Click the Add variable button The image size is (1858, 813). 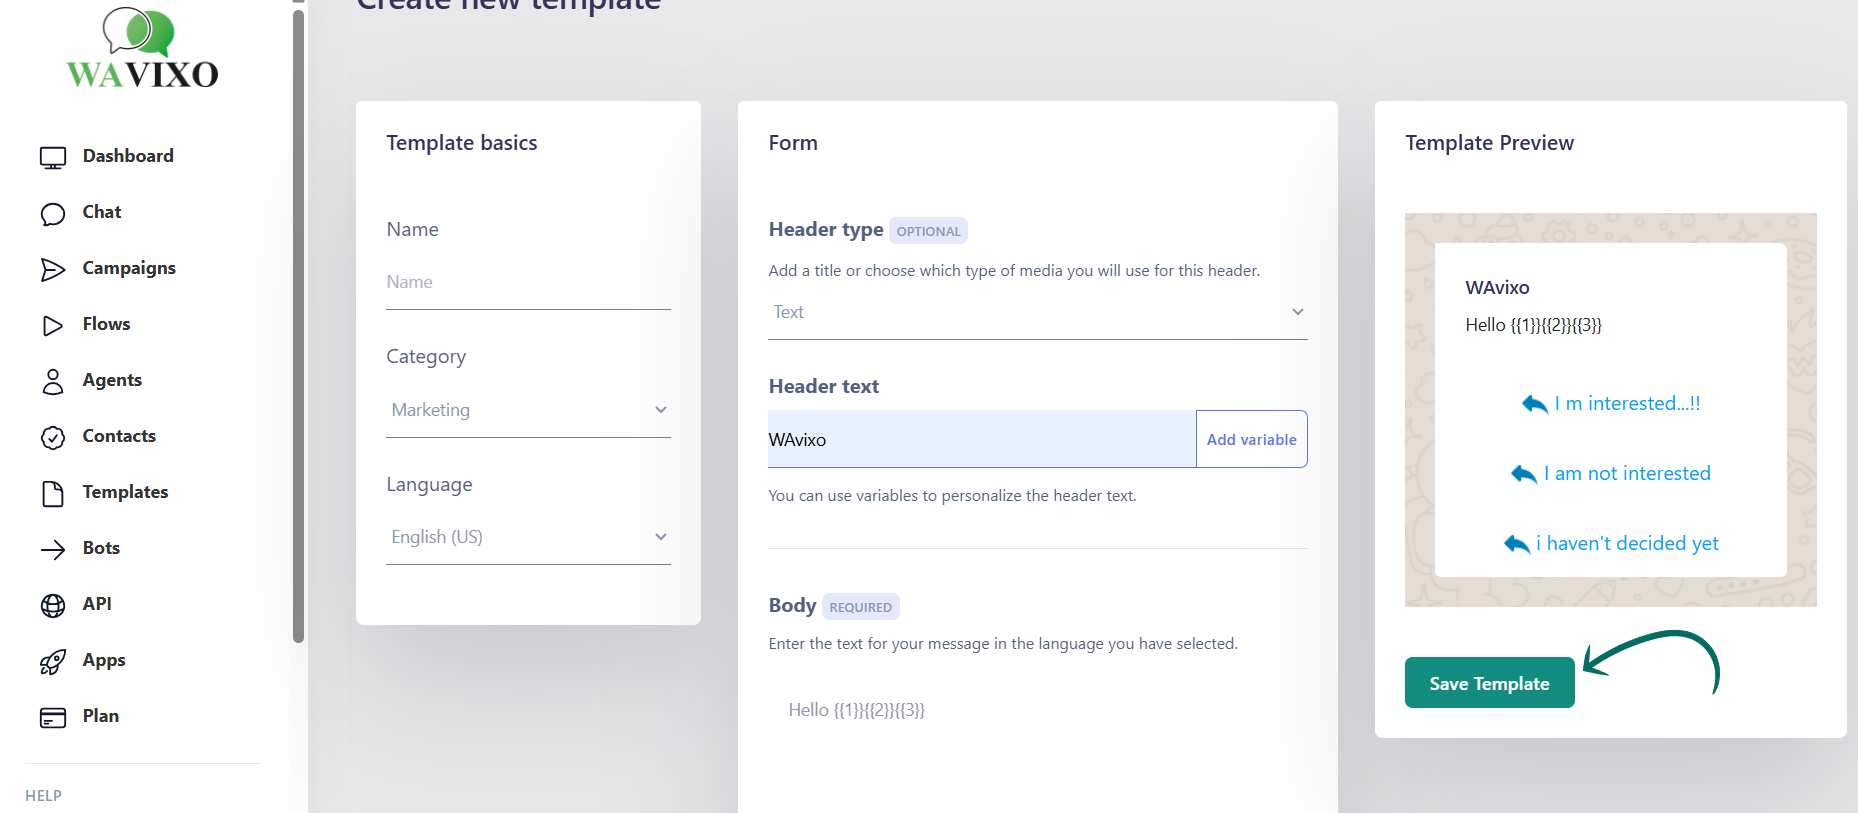(x=1251, y=440)
